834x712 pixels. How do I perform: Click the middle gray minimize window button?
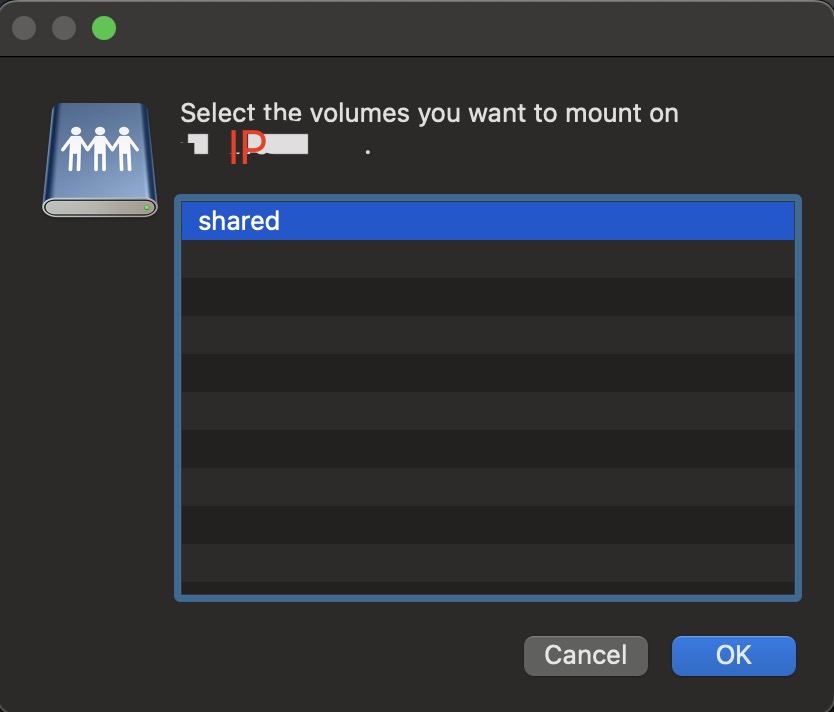(x=64, y=28)
